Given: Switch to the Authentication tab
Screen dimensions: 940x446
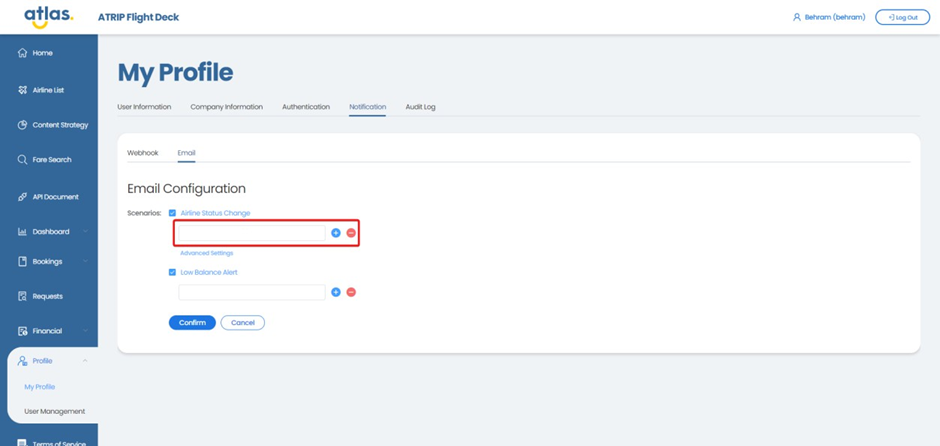Looking at the screenshot, I should (305, 107).
